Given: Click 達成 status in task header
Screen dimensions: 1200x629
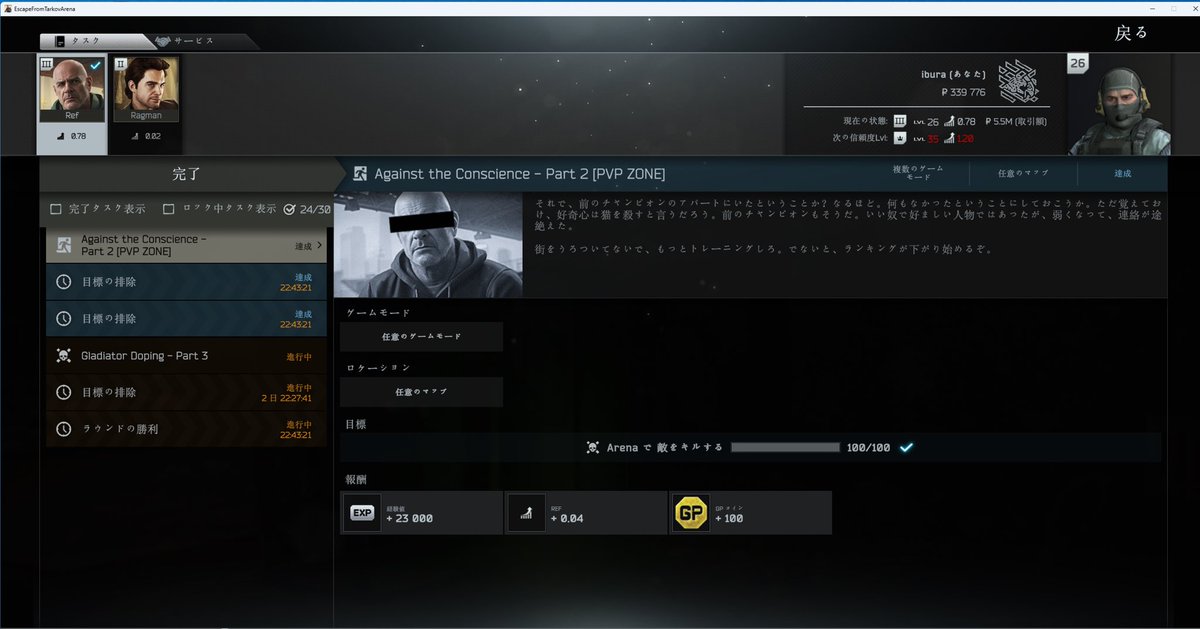Looking at the screenshot, I should tap(1122, 173).
